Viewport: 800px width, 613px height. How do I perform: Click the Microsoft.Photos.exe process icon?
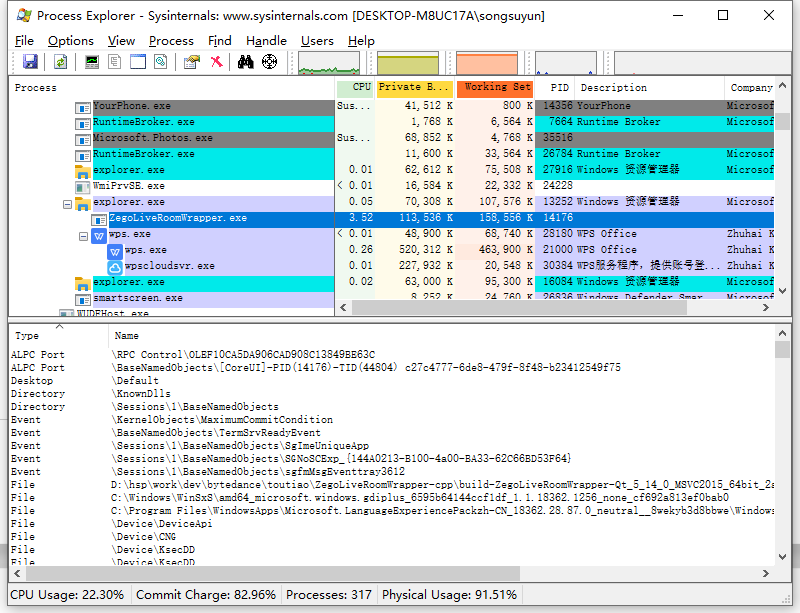pos(83,139)
